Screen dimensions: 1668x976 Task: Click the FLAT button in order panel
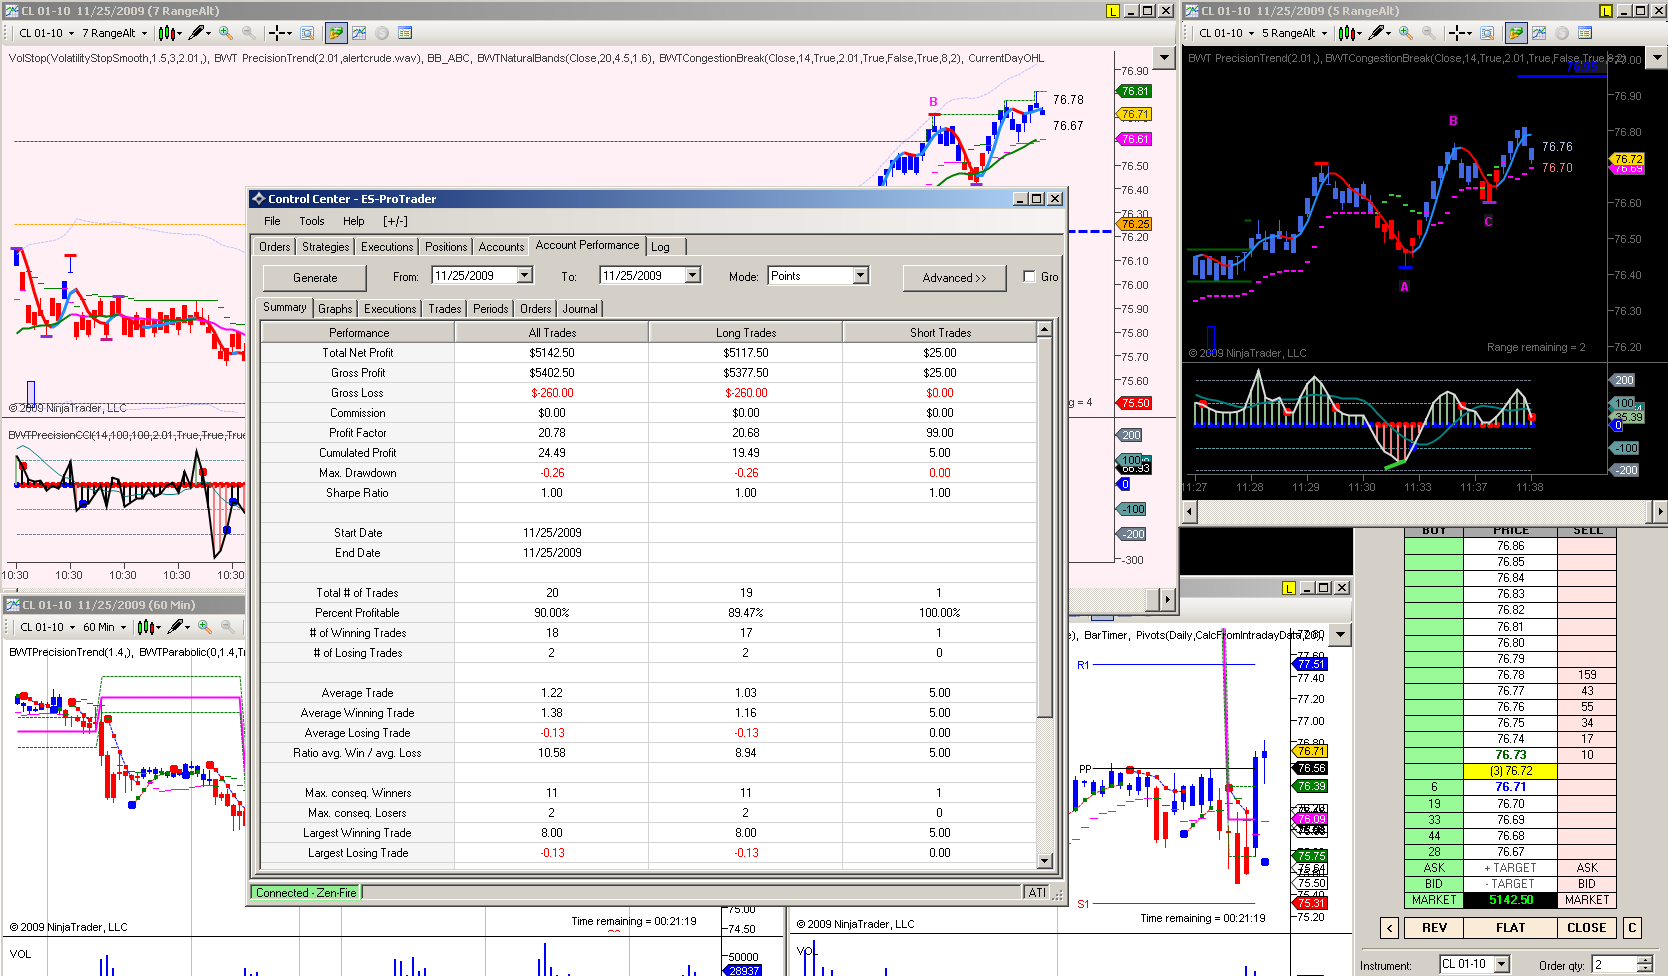1510,927
